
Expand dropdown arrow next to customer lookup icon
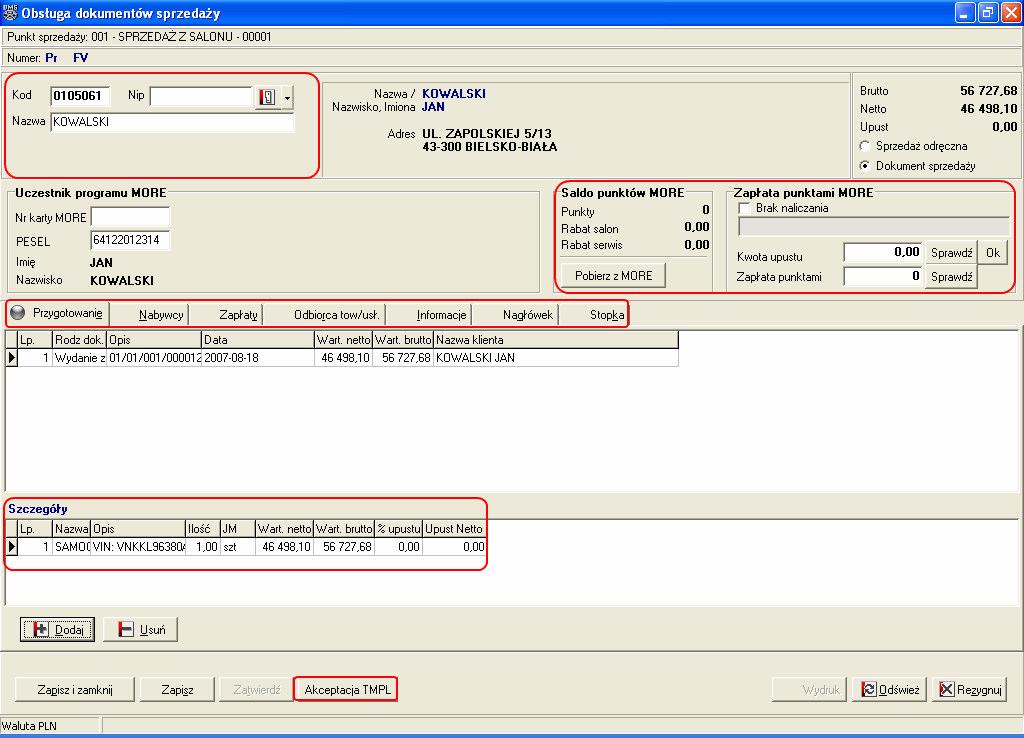[x=287, y=97]
